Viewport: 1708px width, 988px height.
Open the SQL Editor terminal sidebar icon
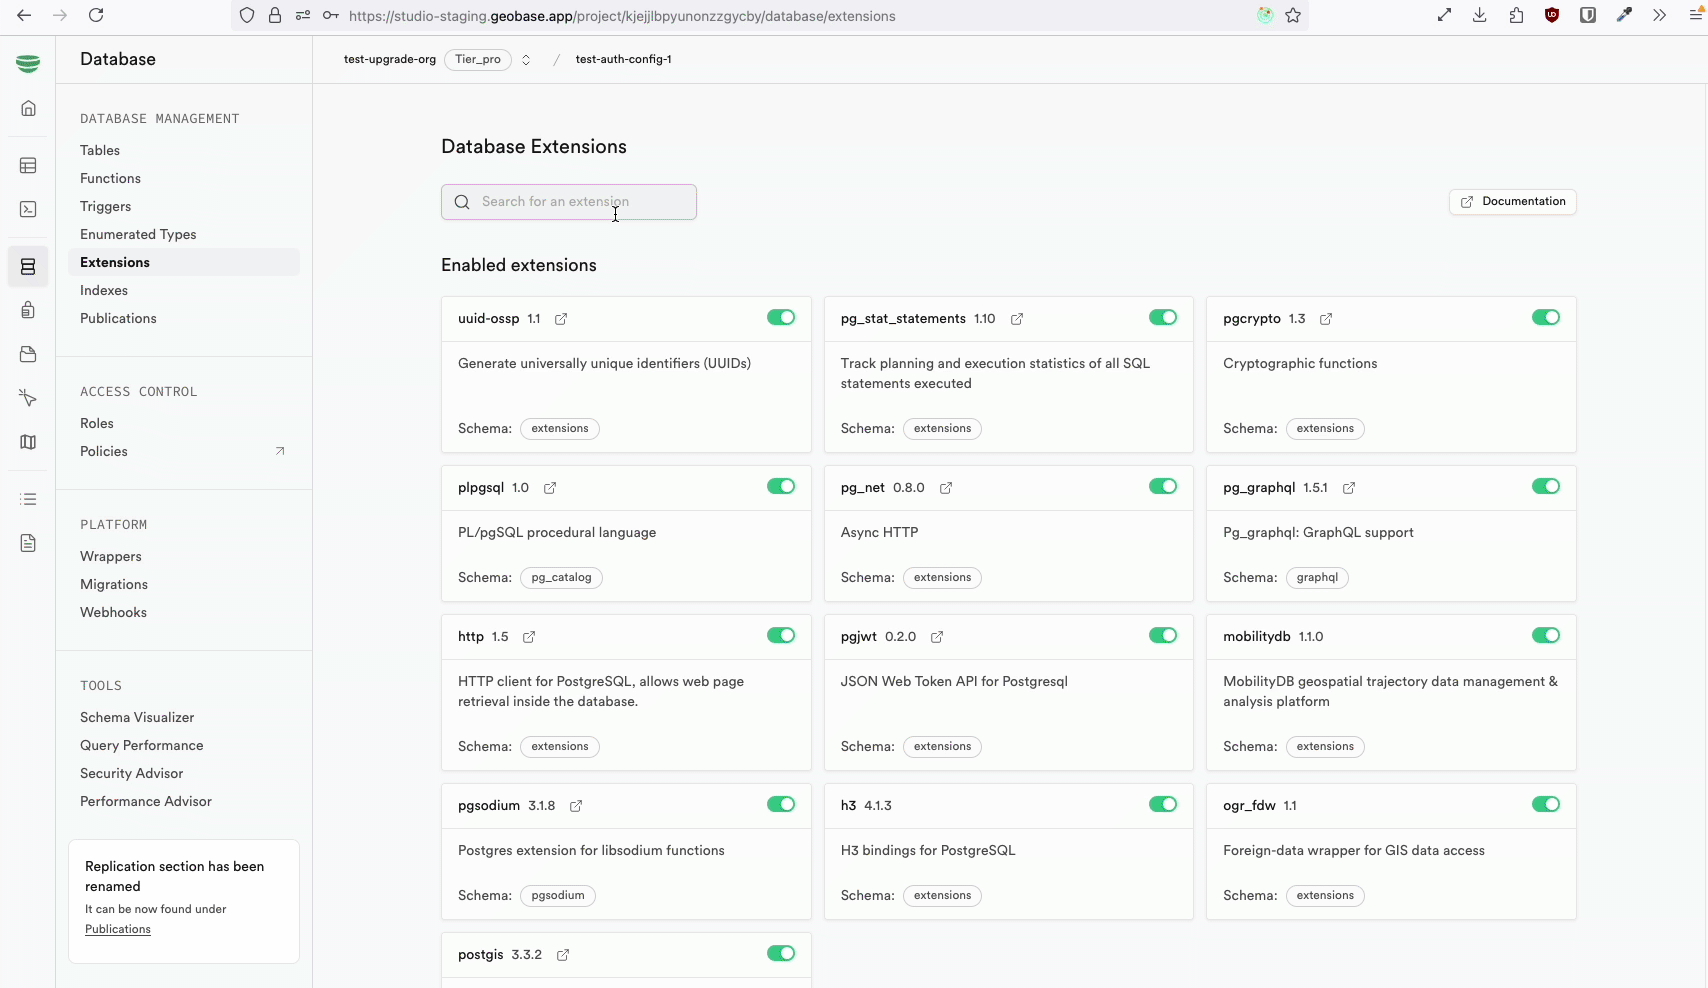click(x=28, y=209)
